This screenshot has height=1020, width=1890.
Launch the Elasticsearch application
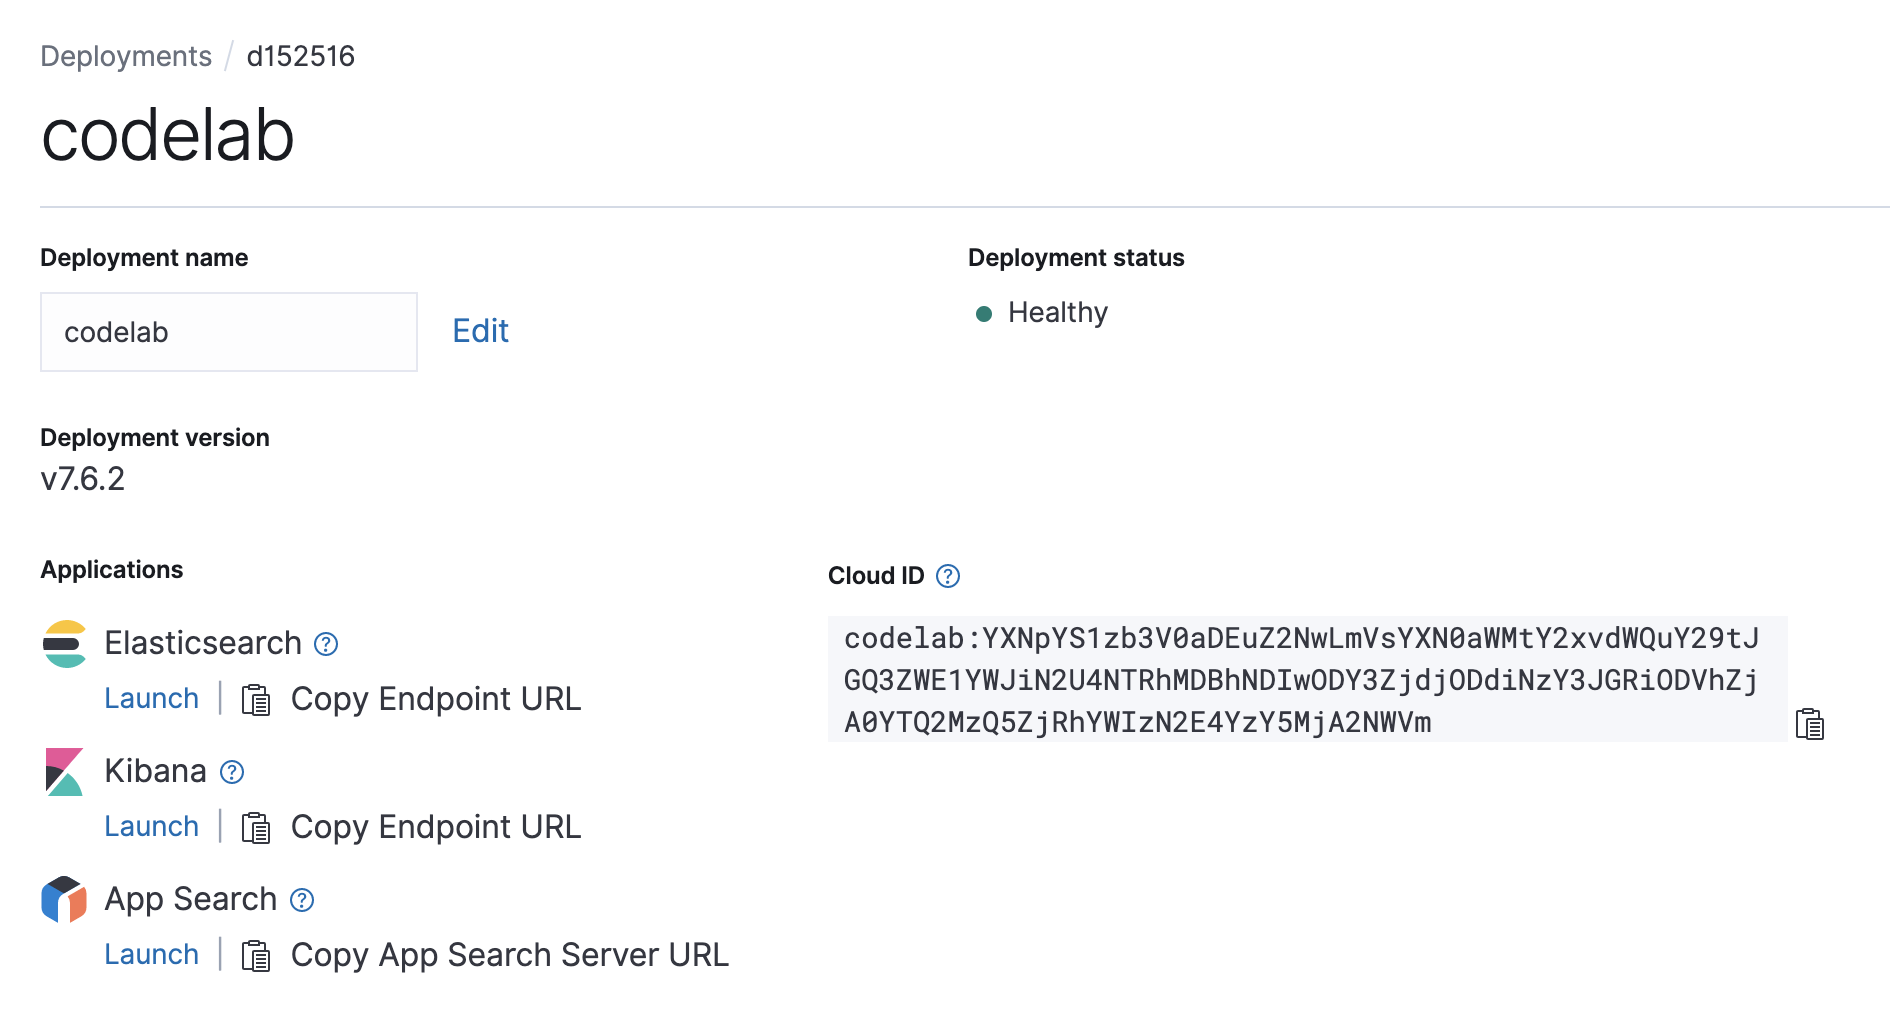[151, 699]
